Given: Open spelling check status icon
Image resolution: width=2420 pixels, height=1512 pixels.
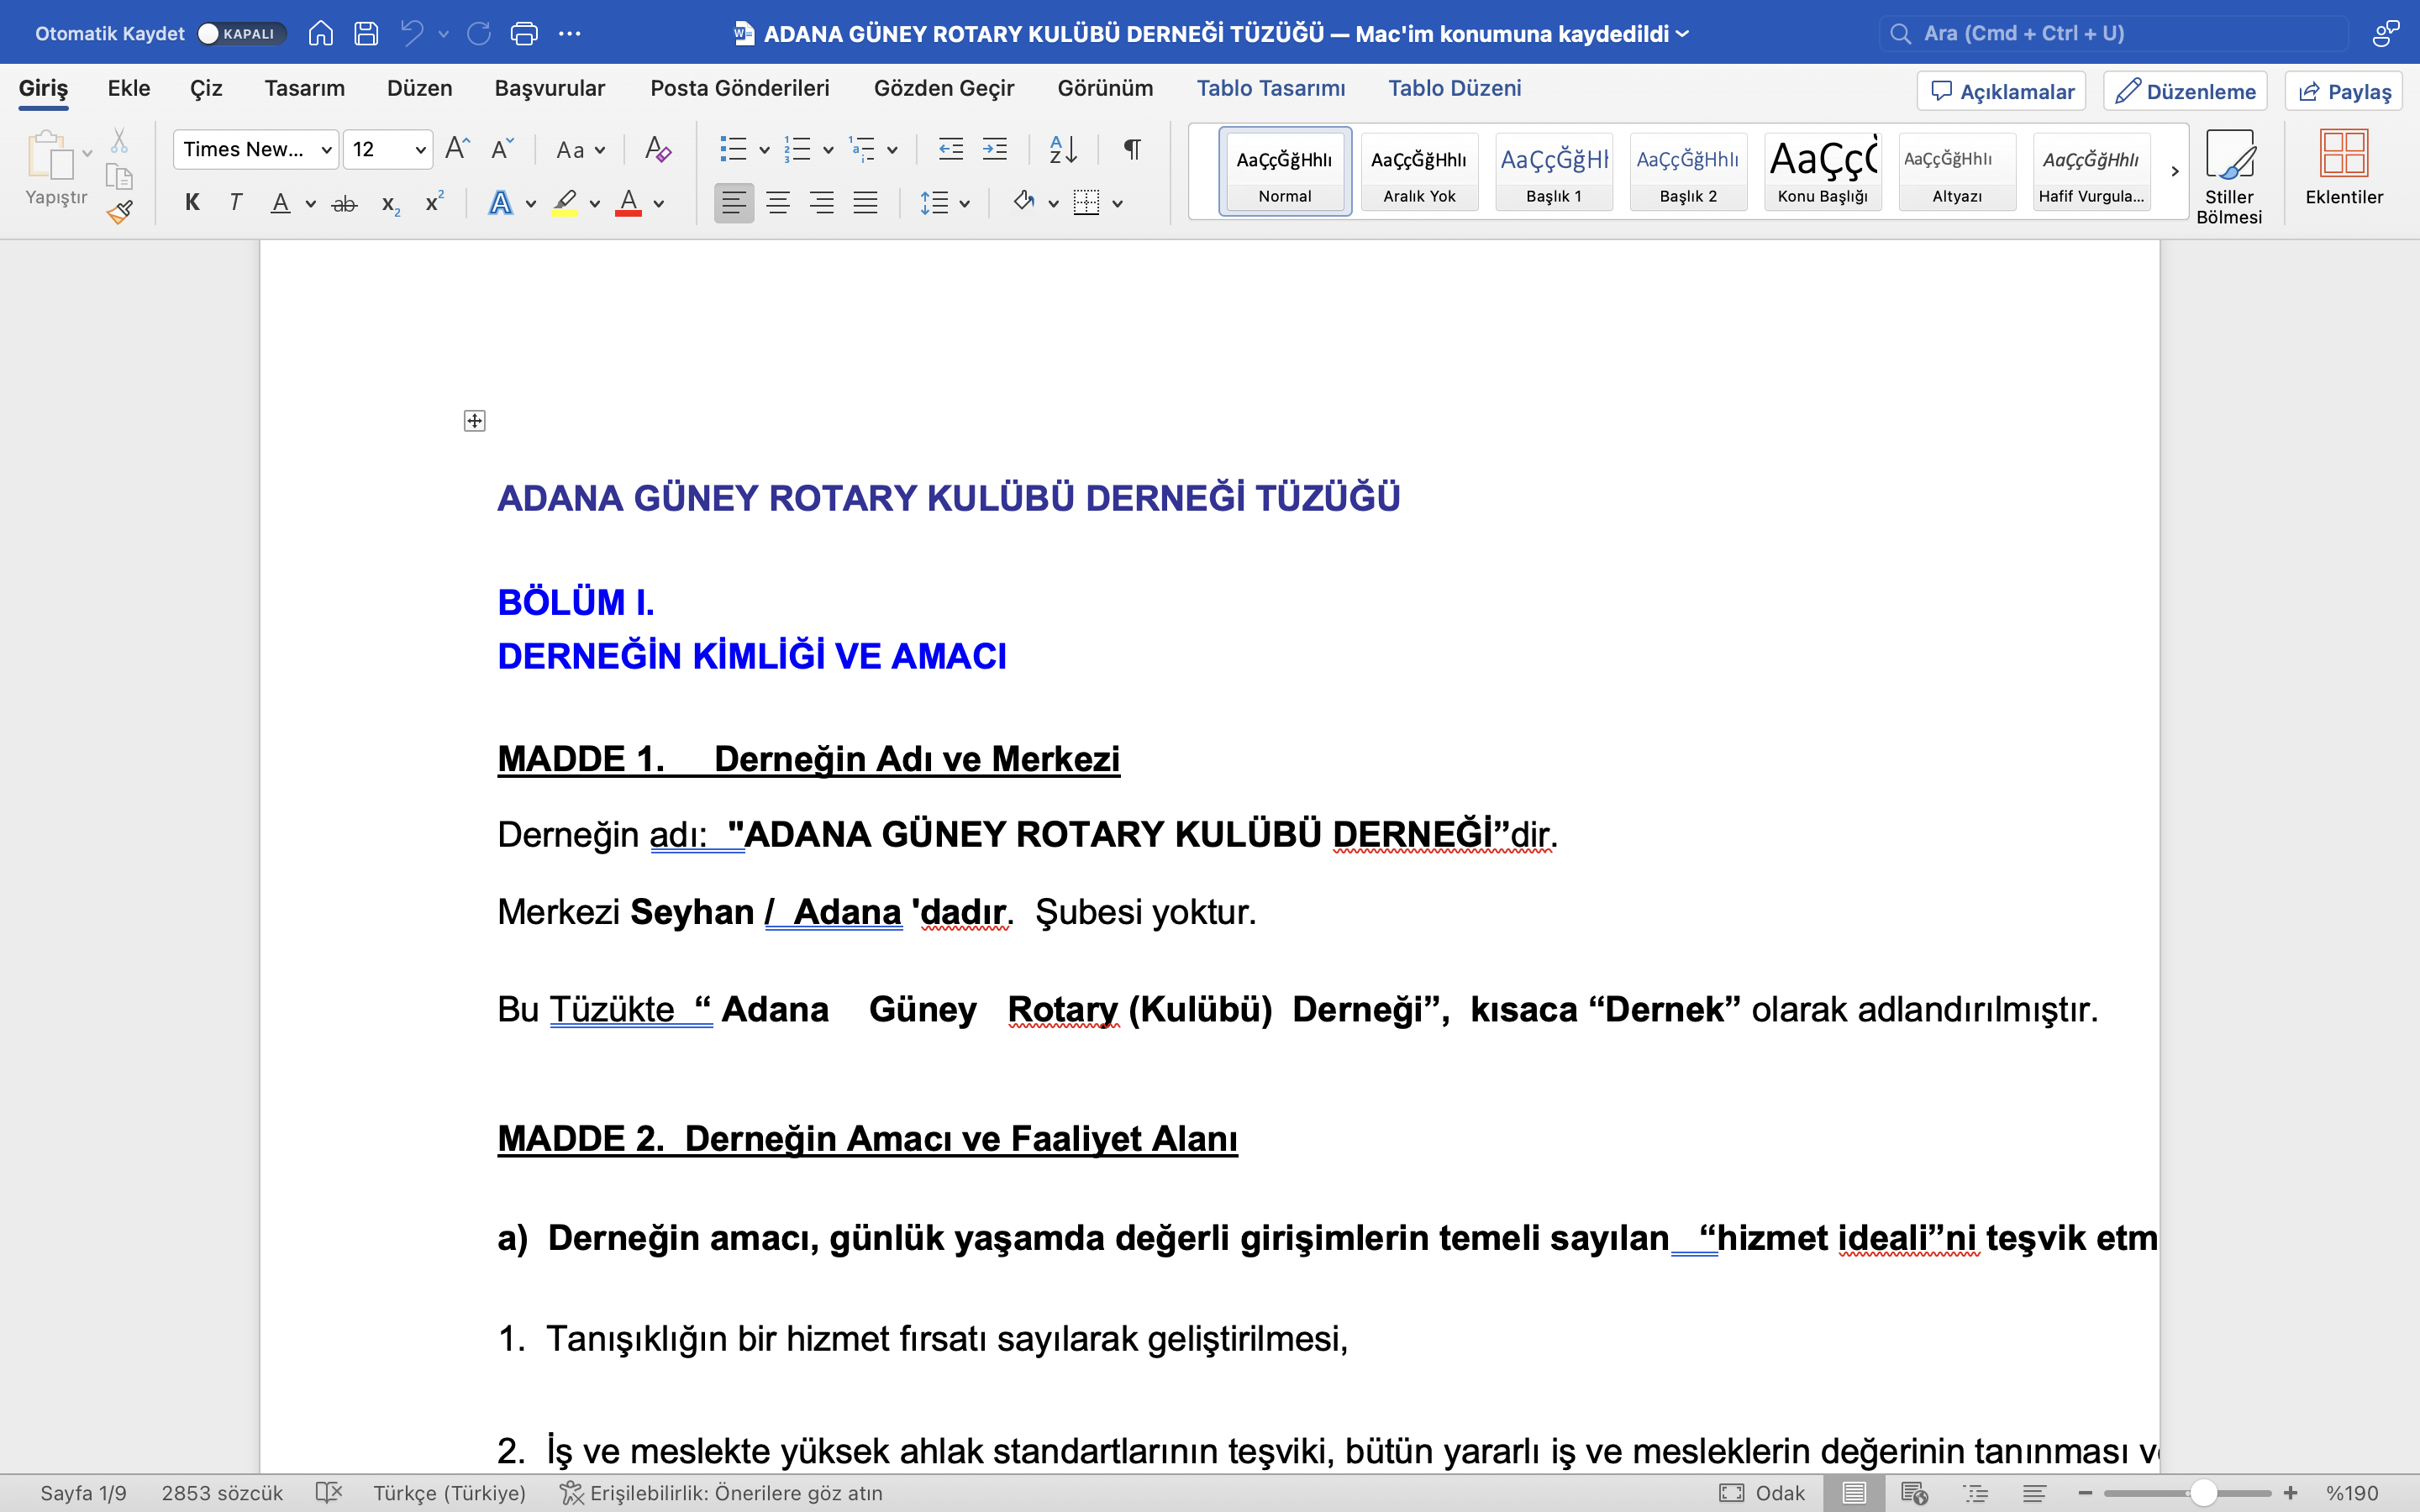Looking at the screenshot, I should [x=328, y=1492].
